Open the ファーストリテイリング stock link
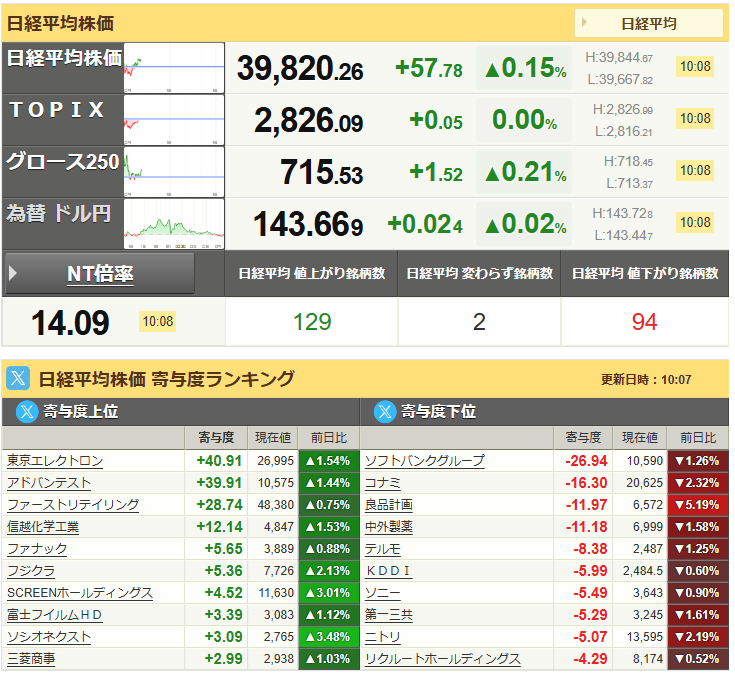Viewport: 735px width, 678px height. [73, 505]
